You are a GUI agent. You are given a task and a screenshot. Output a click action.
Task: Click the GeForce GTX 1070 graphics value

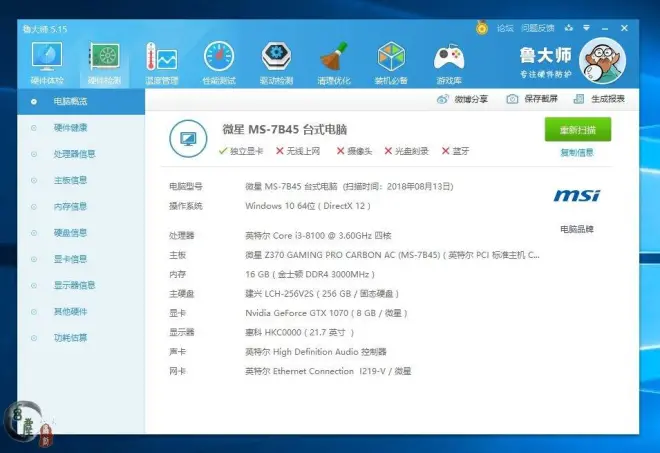click(326, 313)
